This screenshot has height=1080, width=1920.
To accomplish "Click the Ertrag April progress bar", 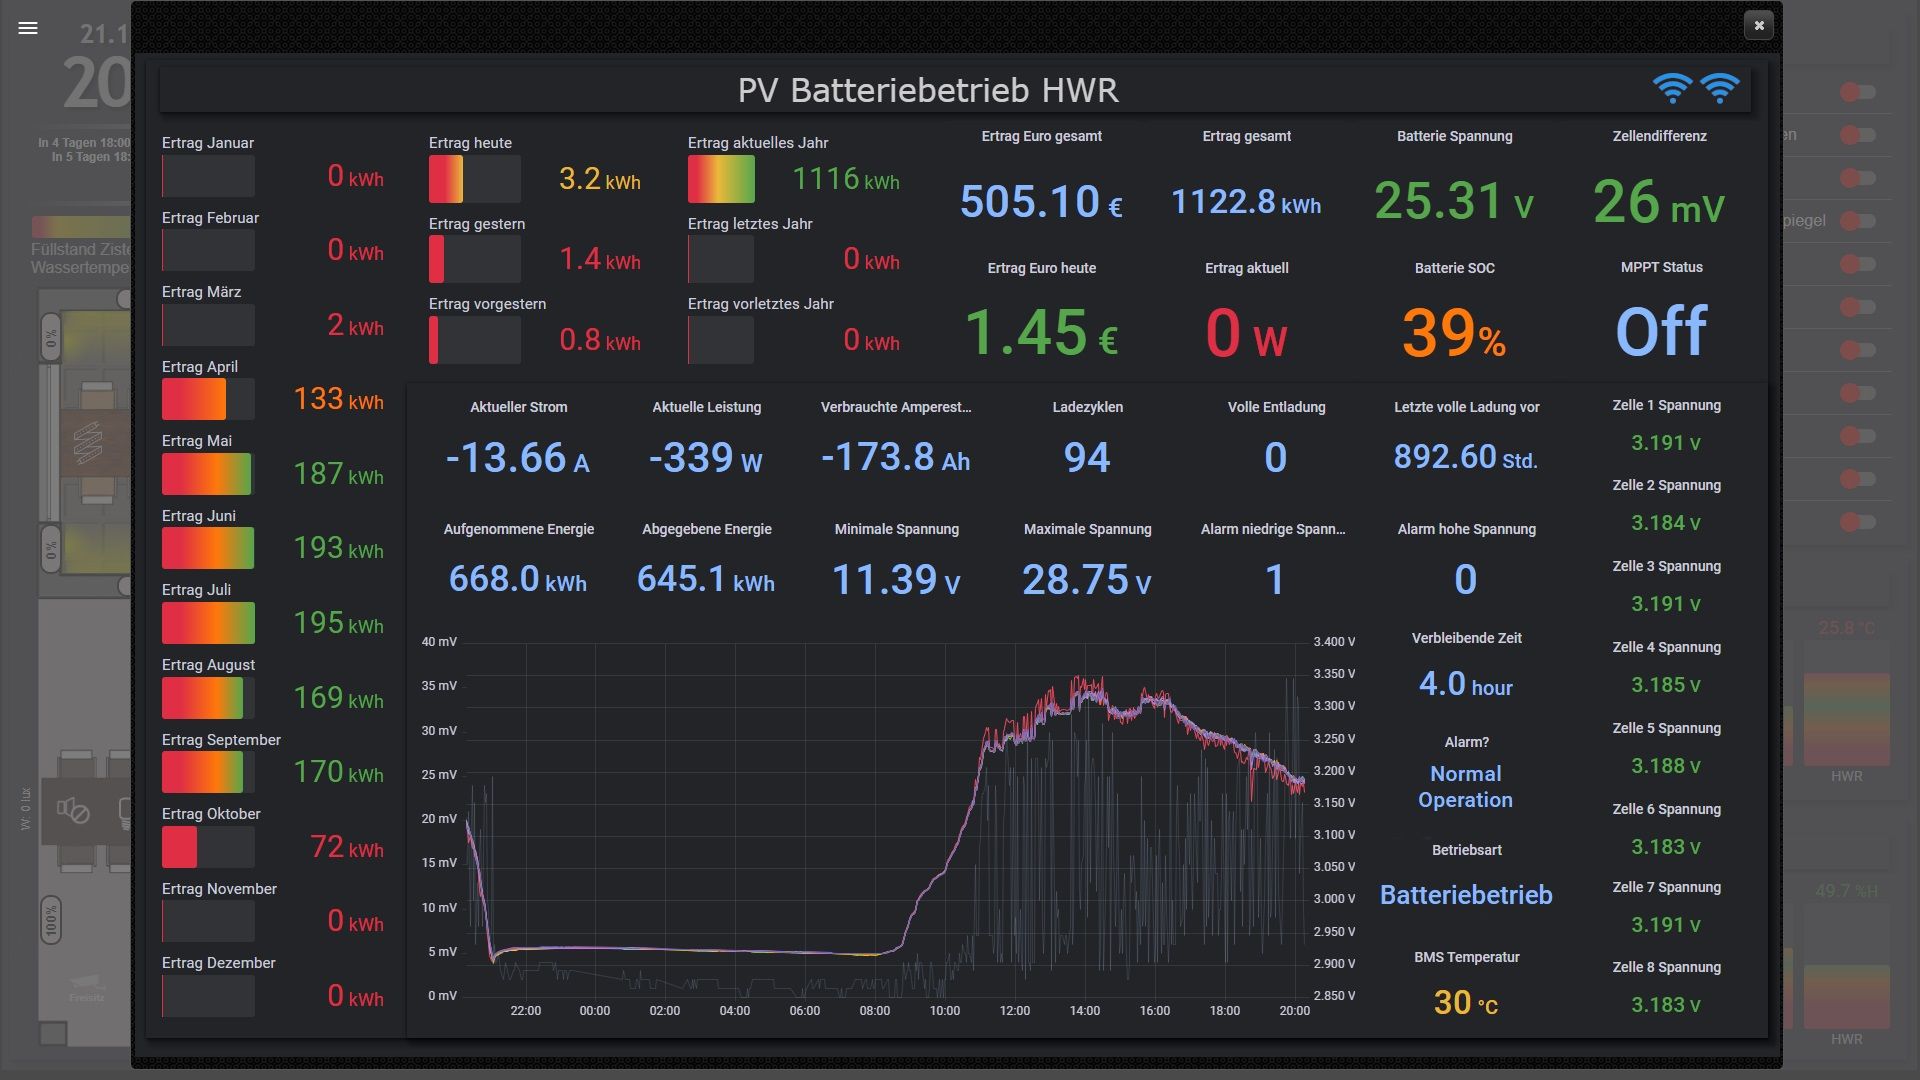I will click(208, 399).
